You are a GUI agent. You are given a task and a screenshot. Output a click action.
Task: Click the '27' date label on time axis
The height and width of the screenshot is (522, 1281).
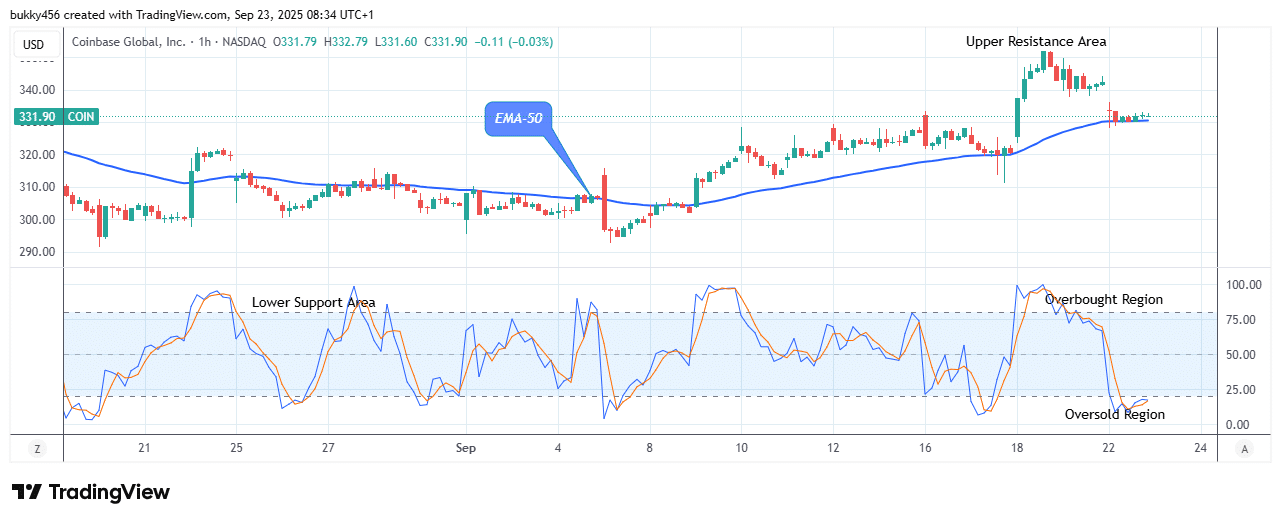coord(328,449)
